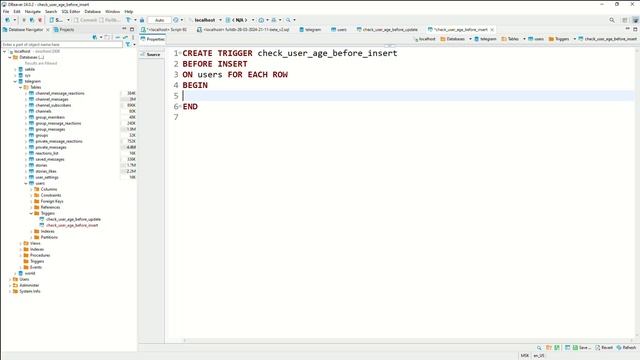Open the Window menu

point(113,11)
